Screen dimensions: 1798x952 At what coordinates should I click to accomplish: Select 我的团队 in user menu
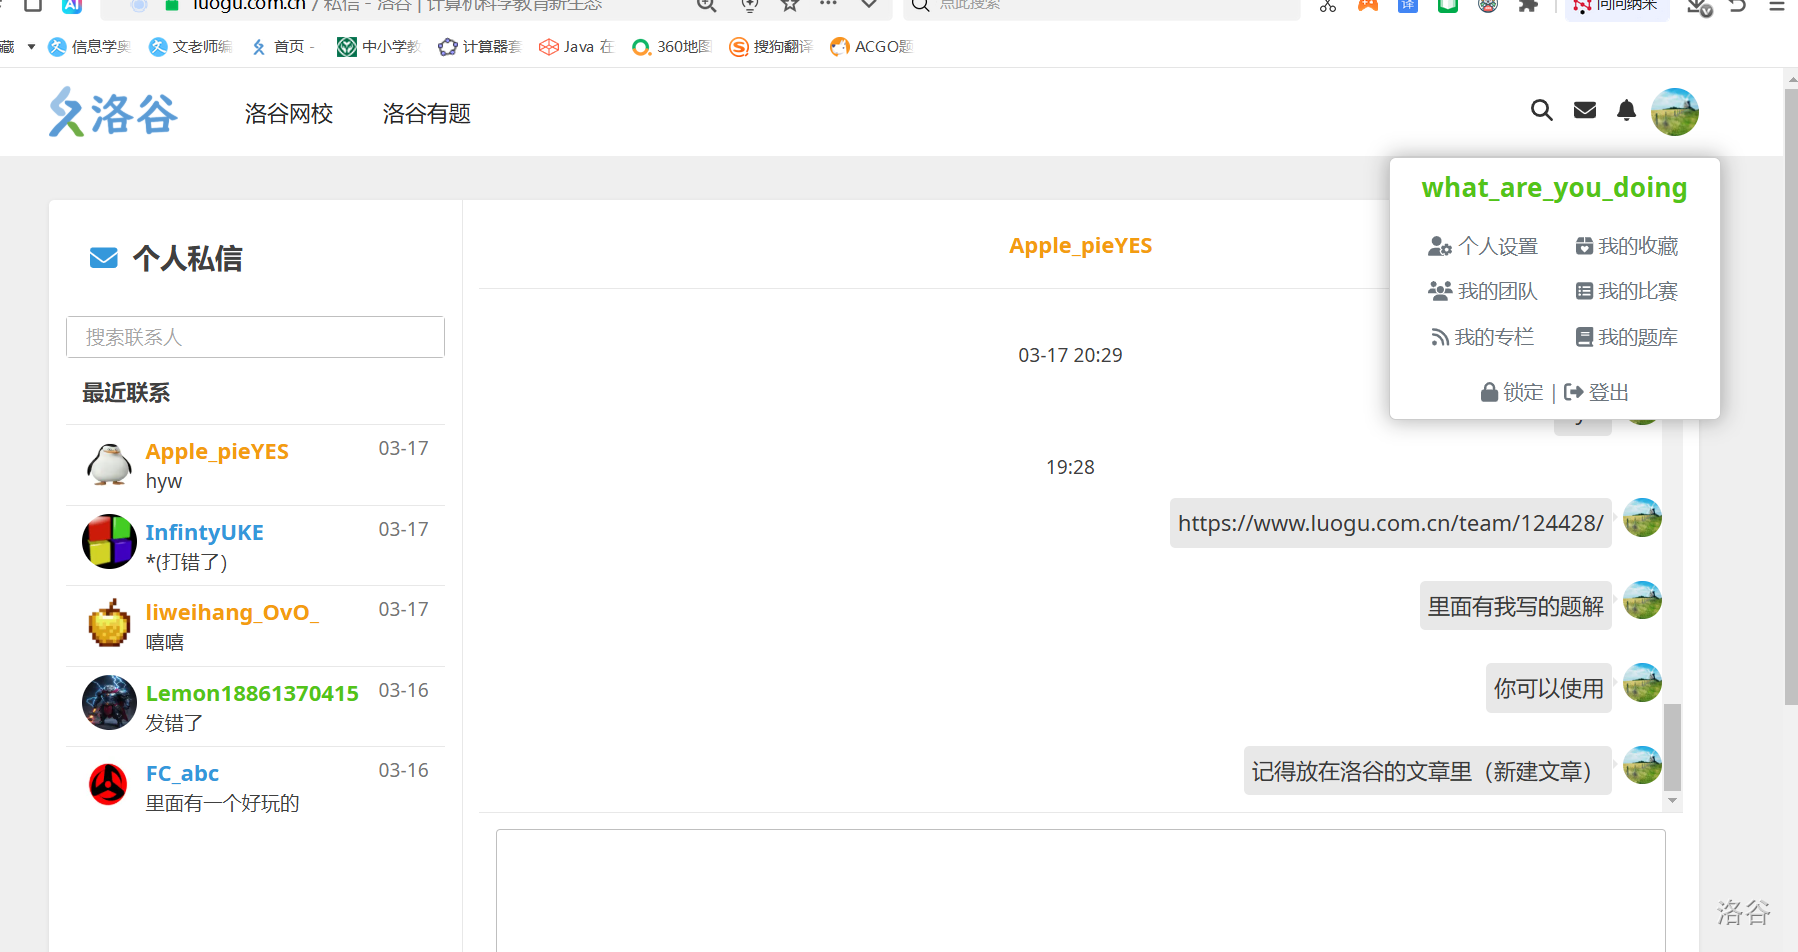[x=1483, y=291]
